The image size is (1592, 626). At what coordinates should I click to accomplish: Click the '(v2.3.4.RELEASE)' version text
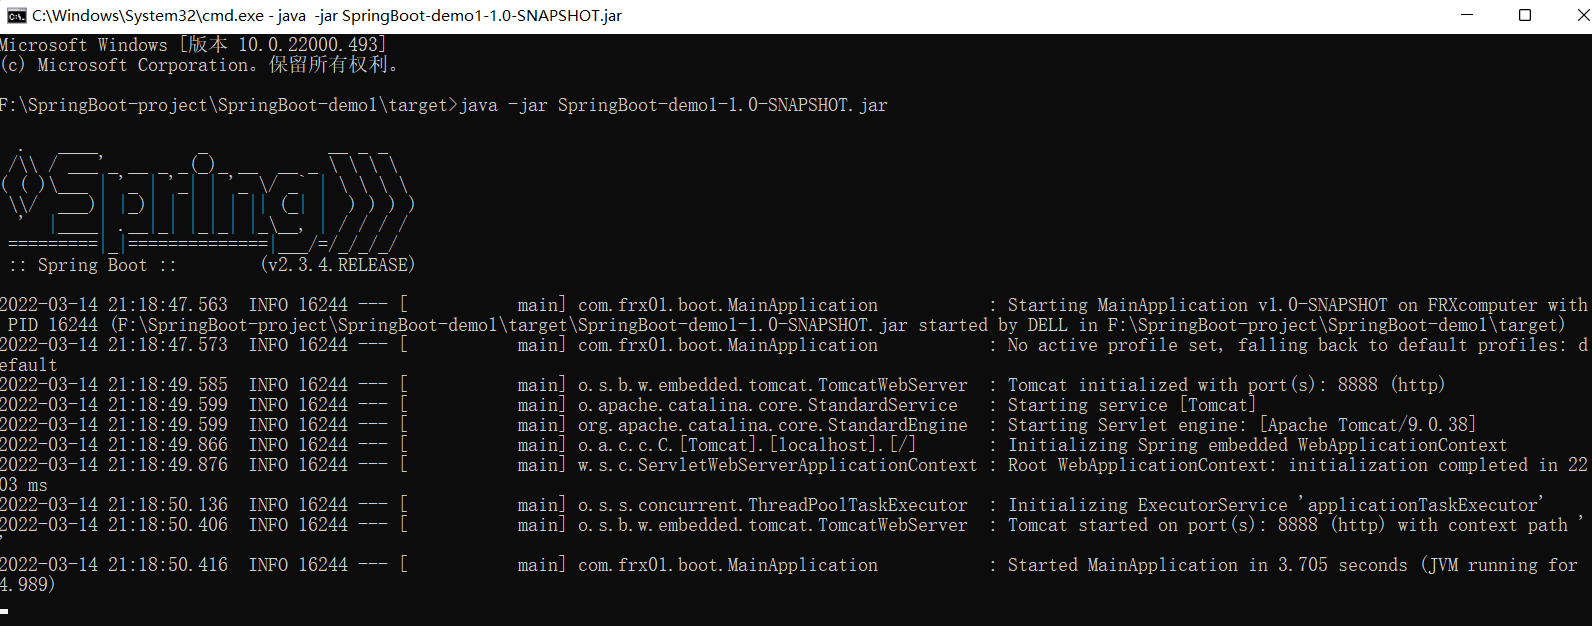(337, 265)
